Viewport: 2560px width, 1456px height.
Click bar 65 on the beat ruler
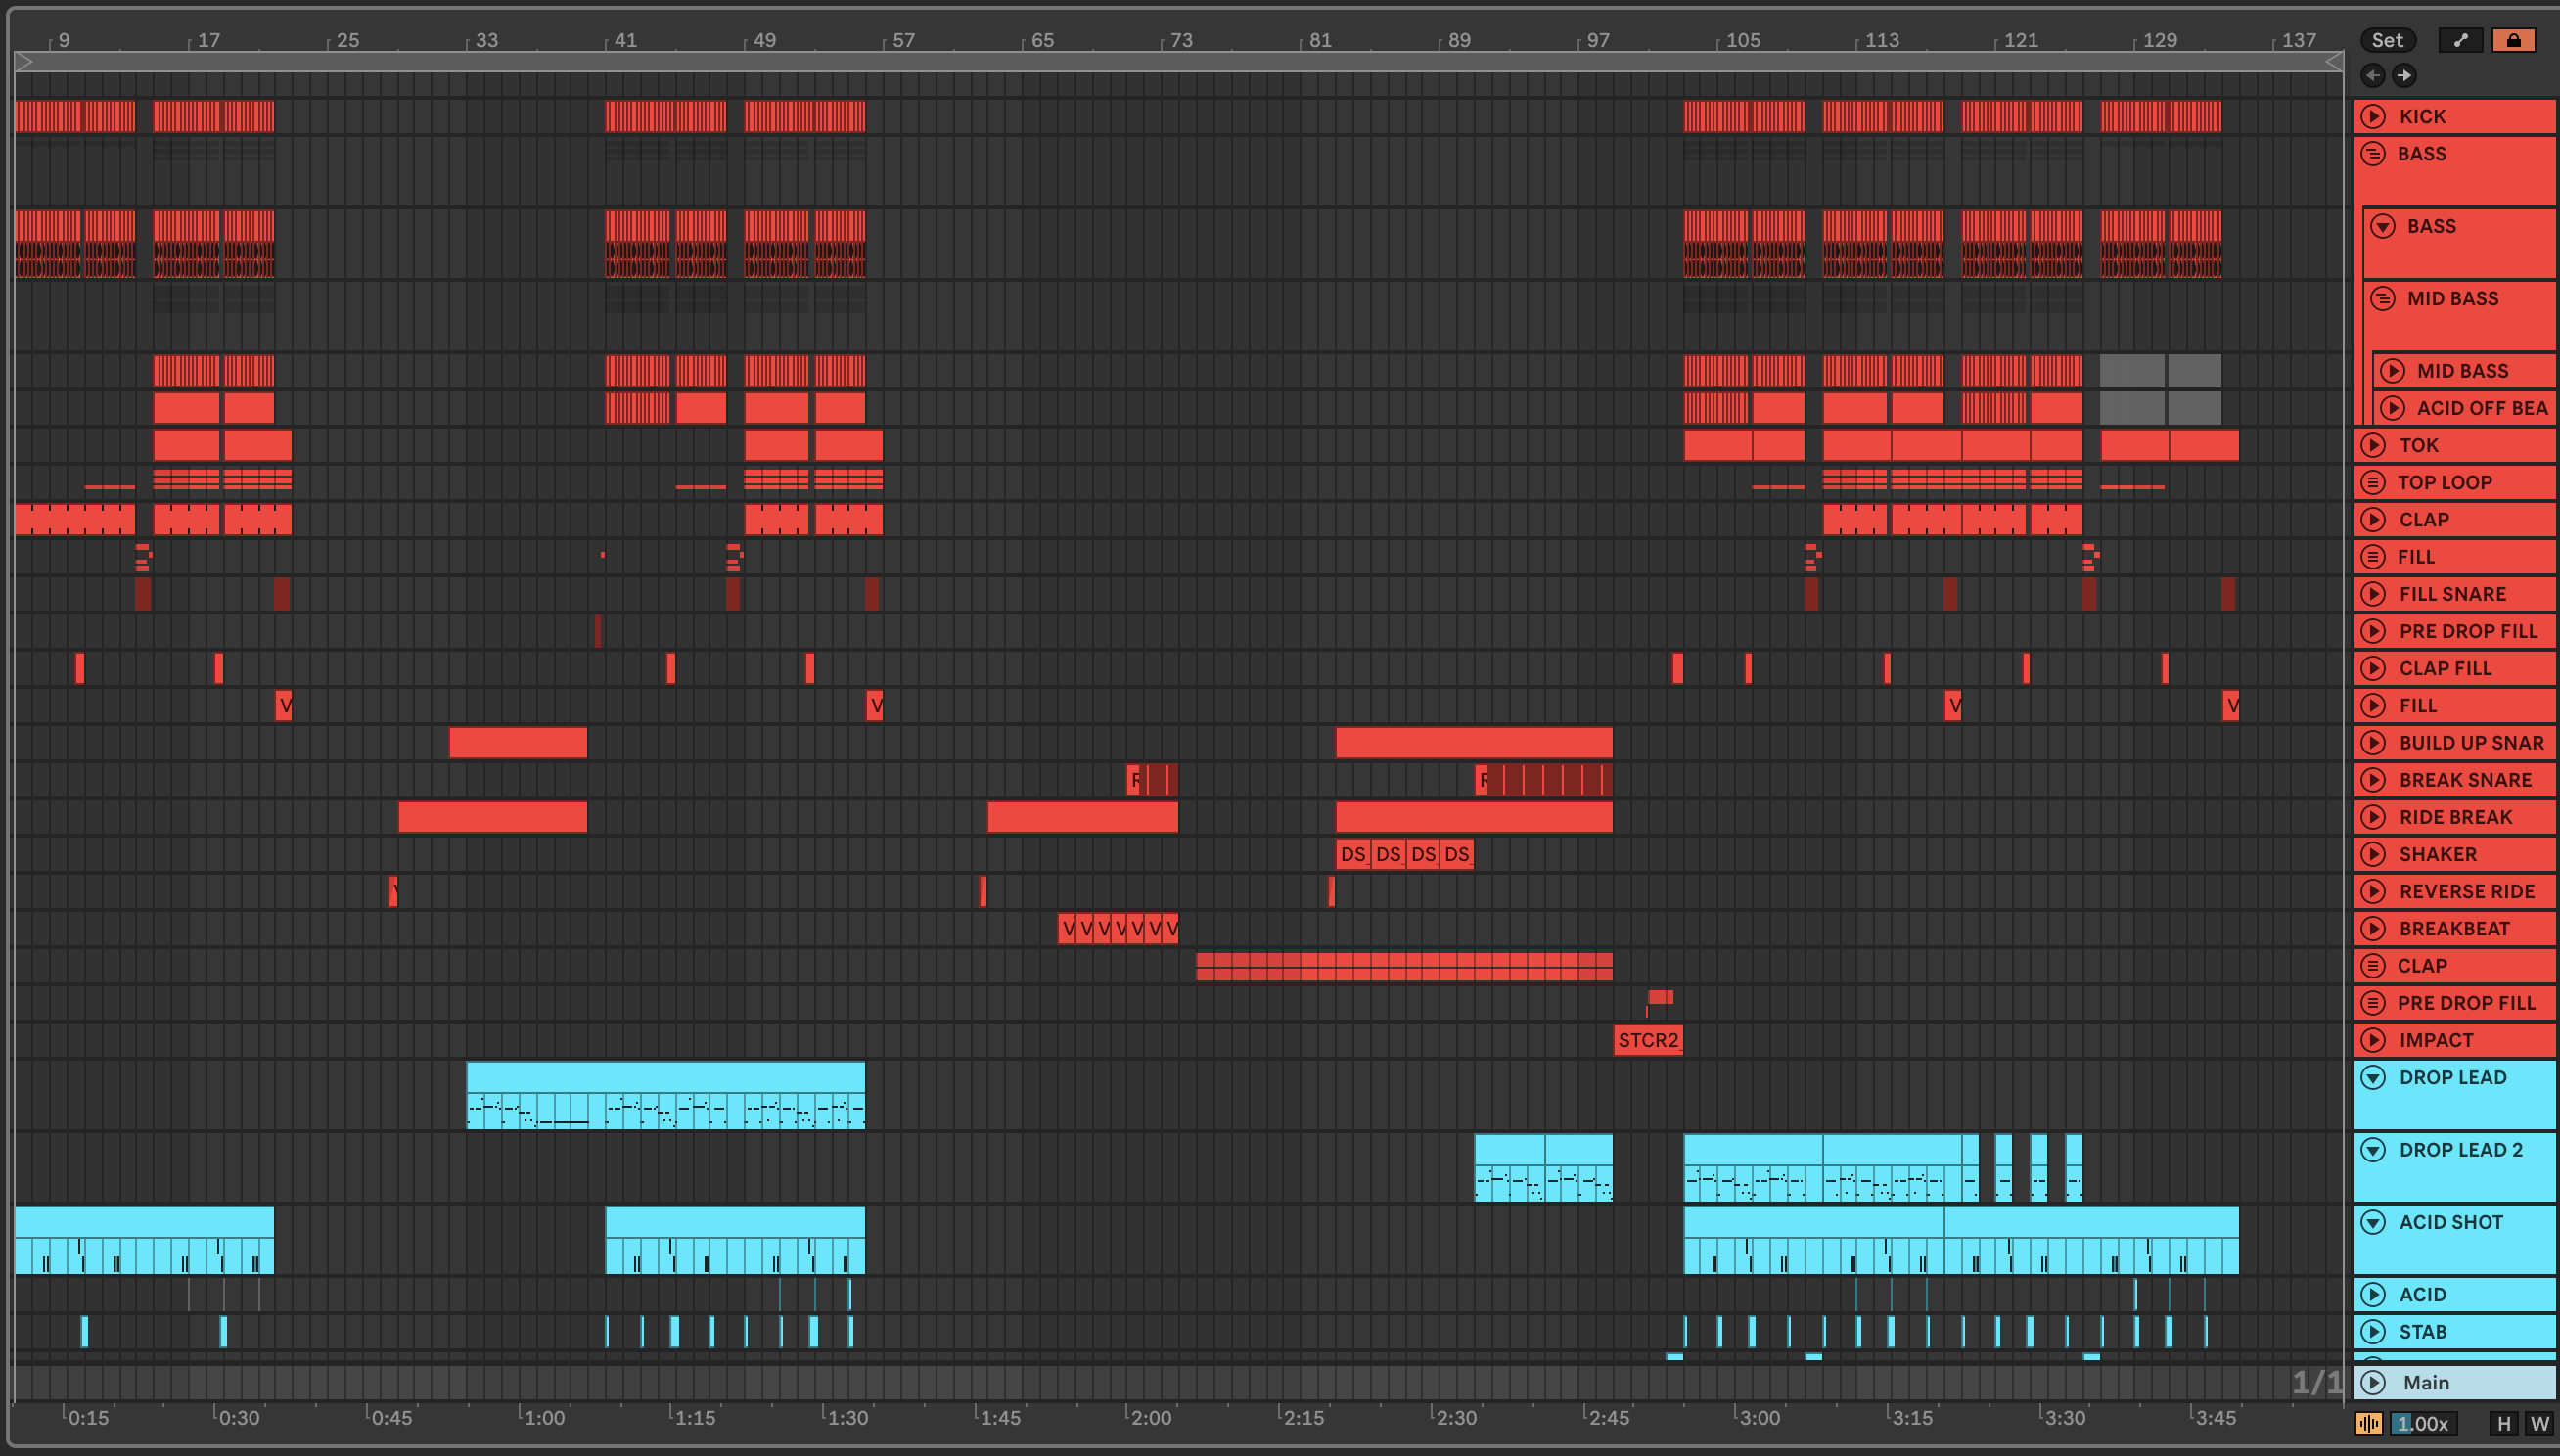[x=1042, y=40]
